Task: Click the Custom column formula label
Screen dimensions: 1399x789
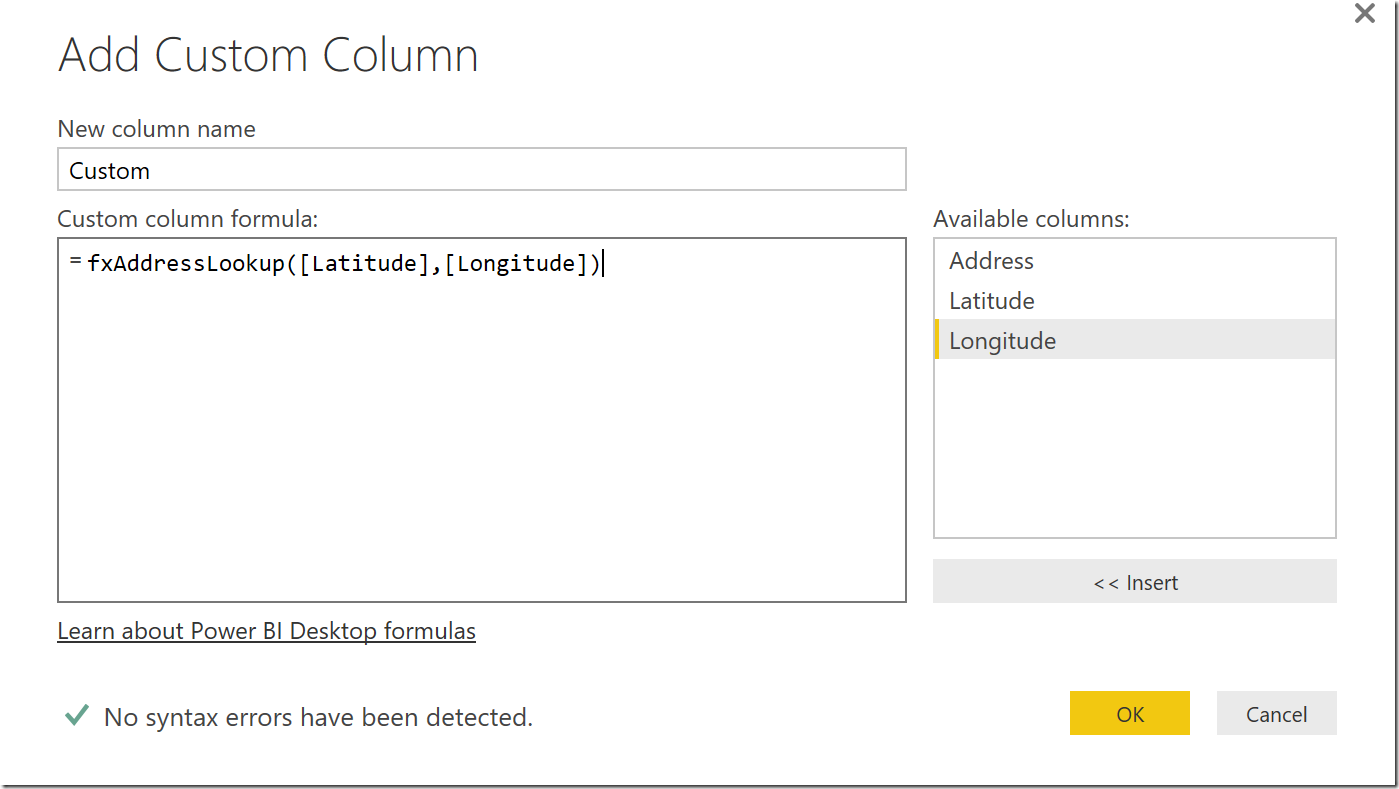Action: click(187, 219)
